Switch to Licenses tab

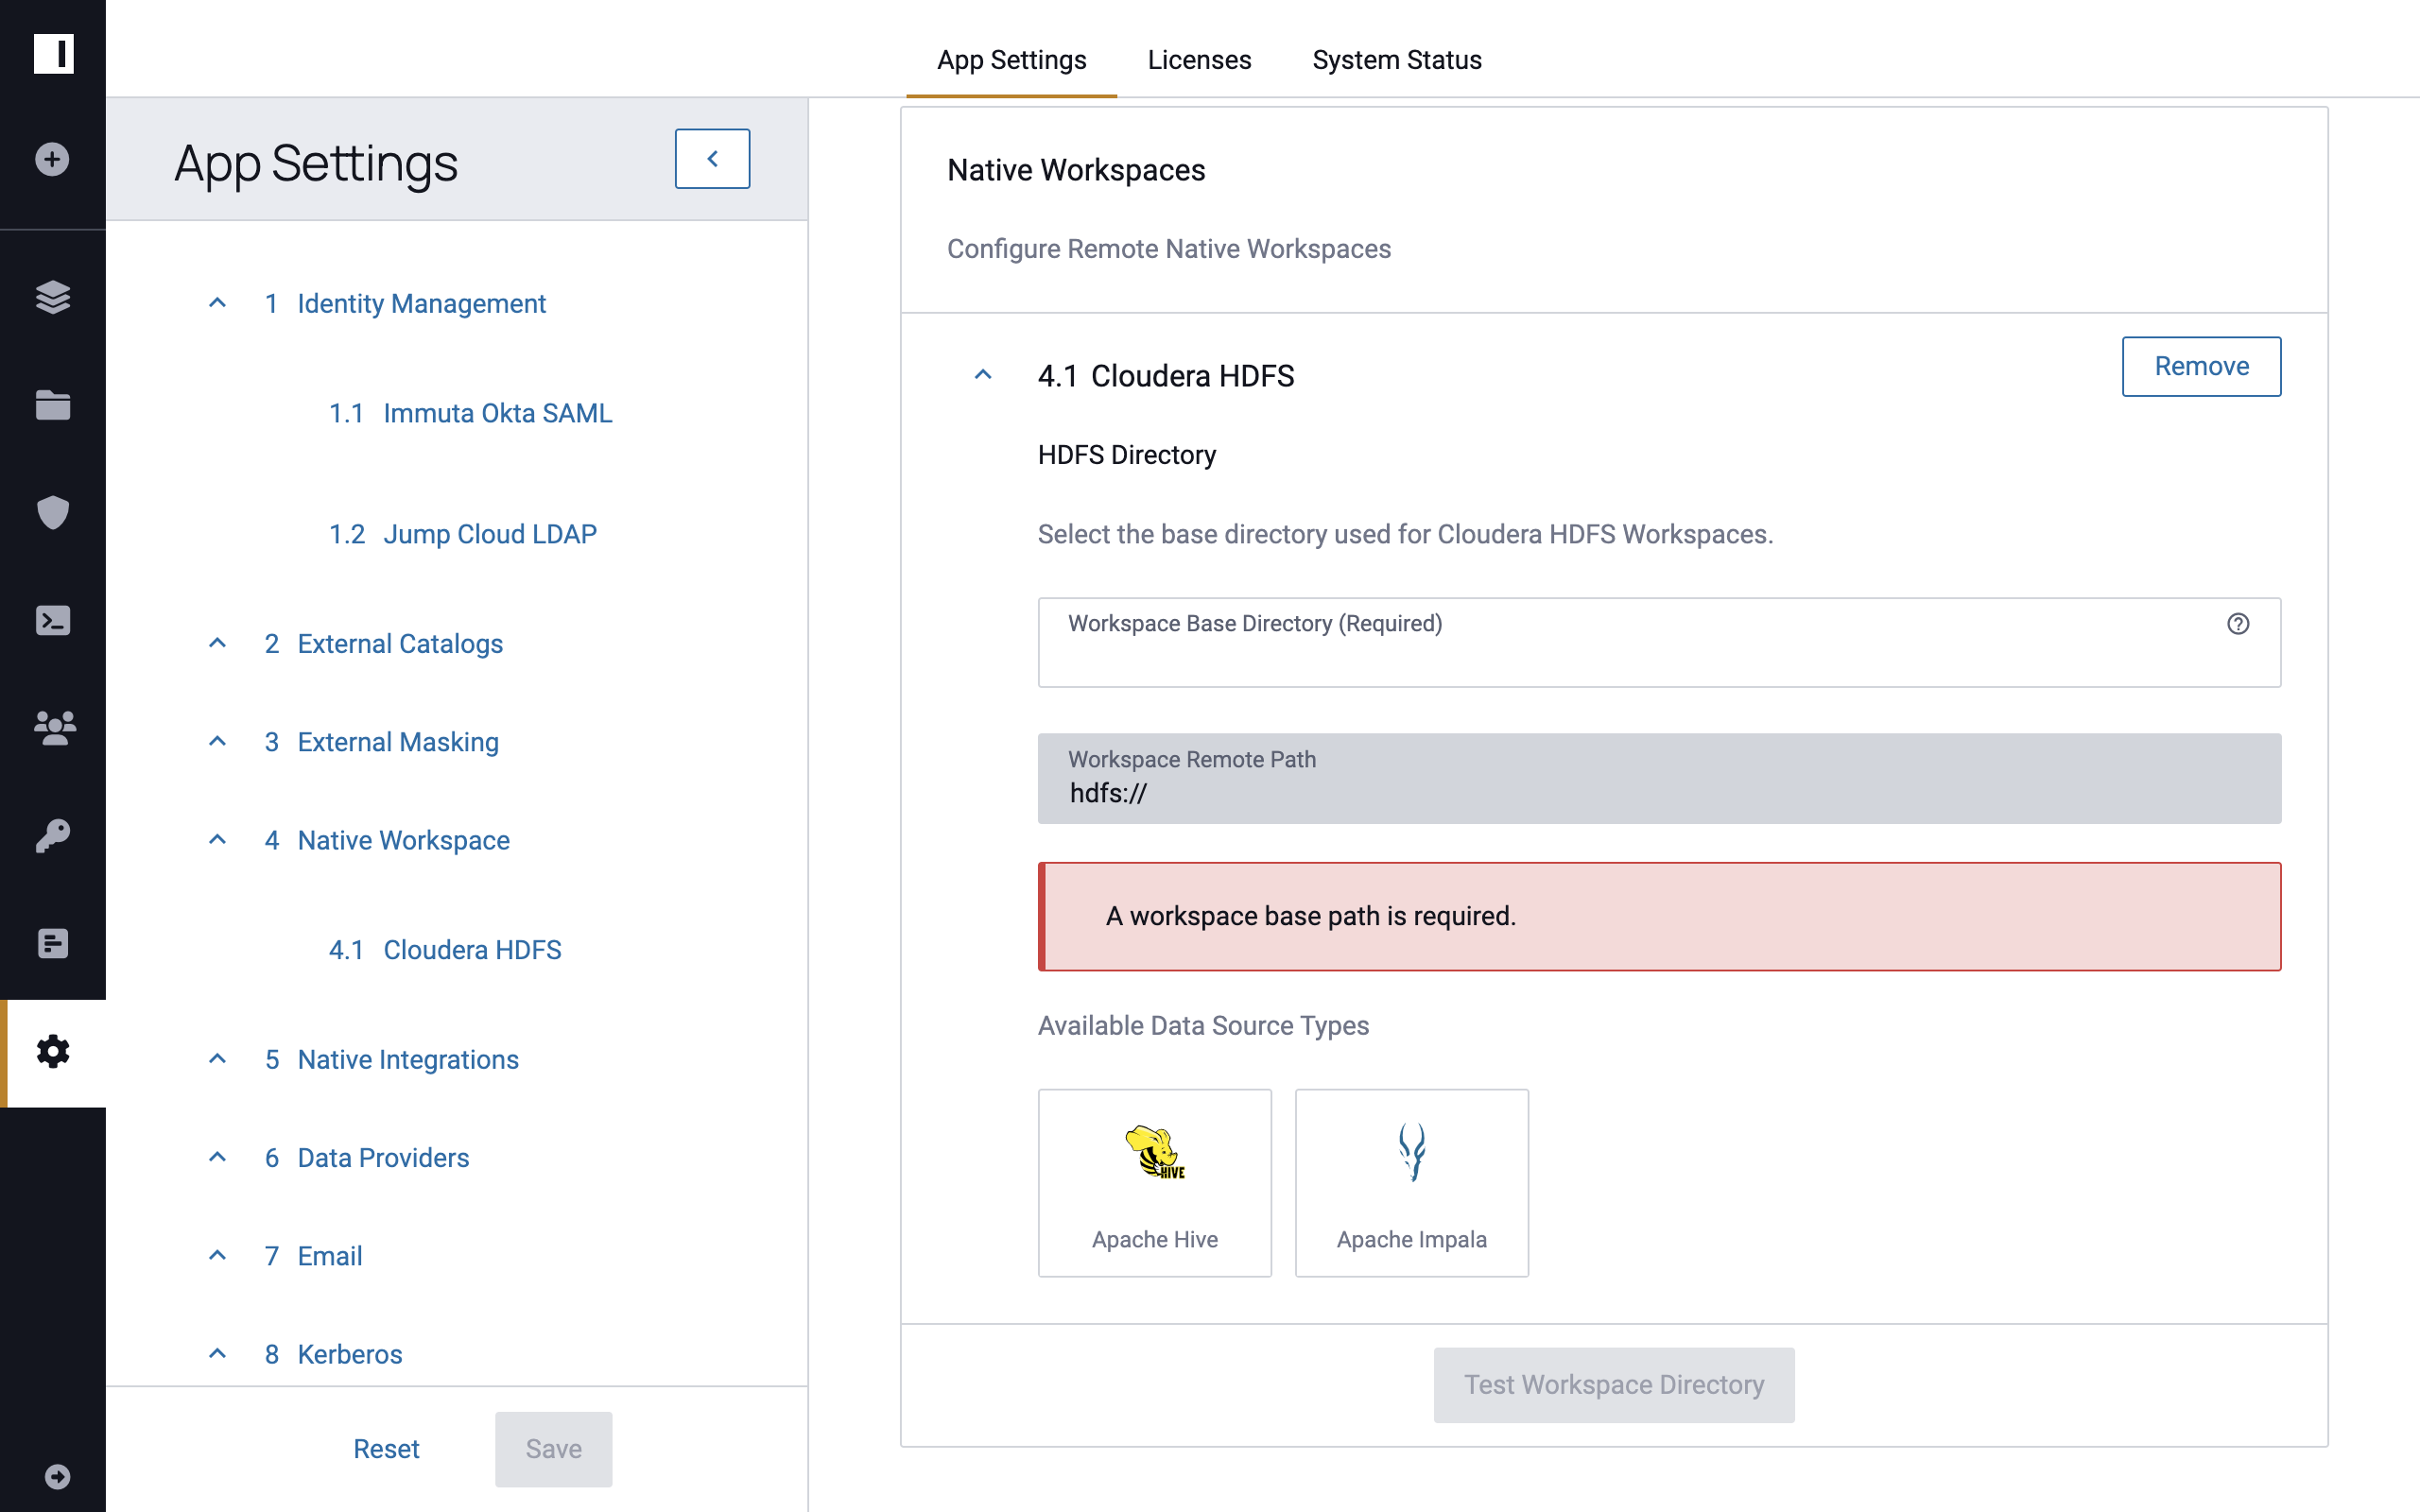coord(1199,60)
